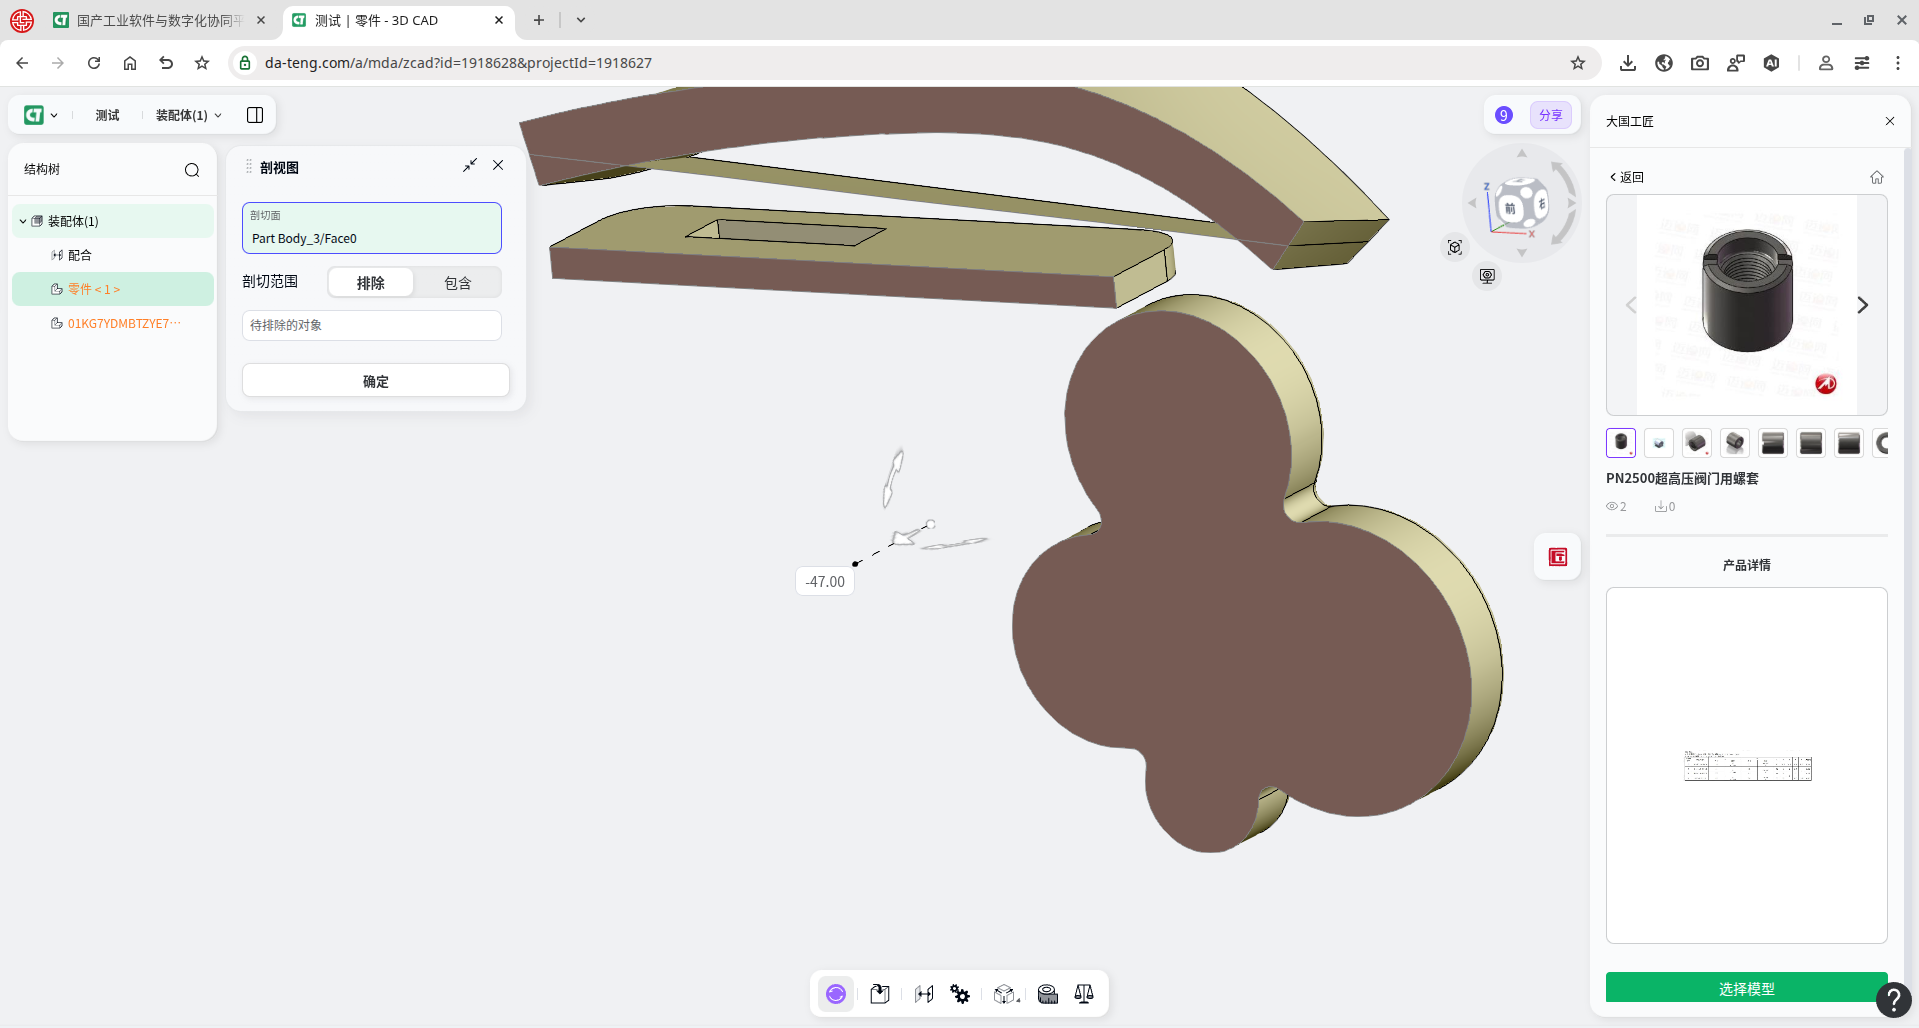Click the insert part icon in bottom toolbar
Viewport: 1919px width, 1028px height.
coord(880,994)
